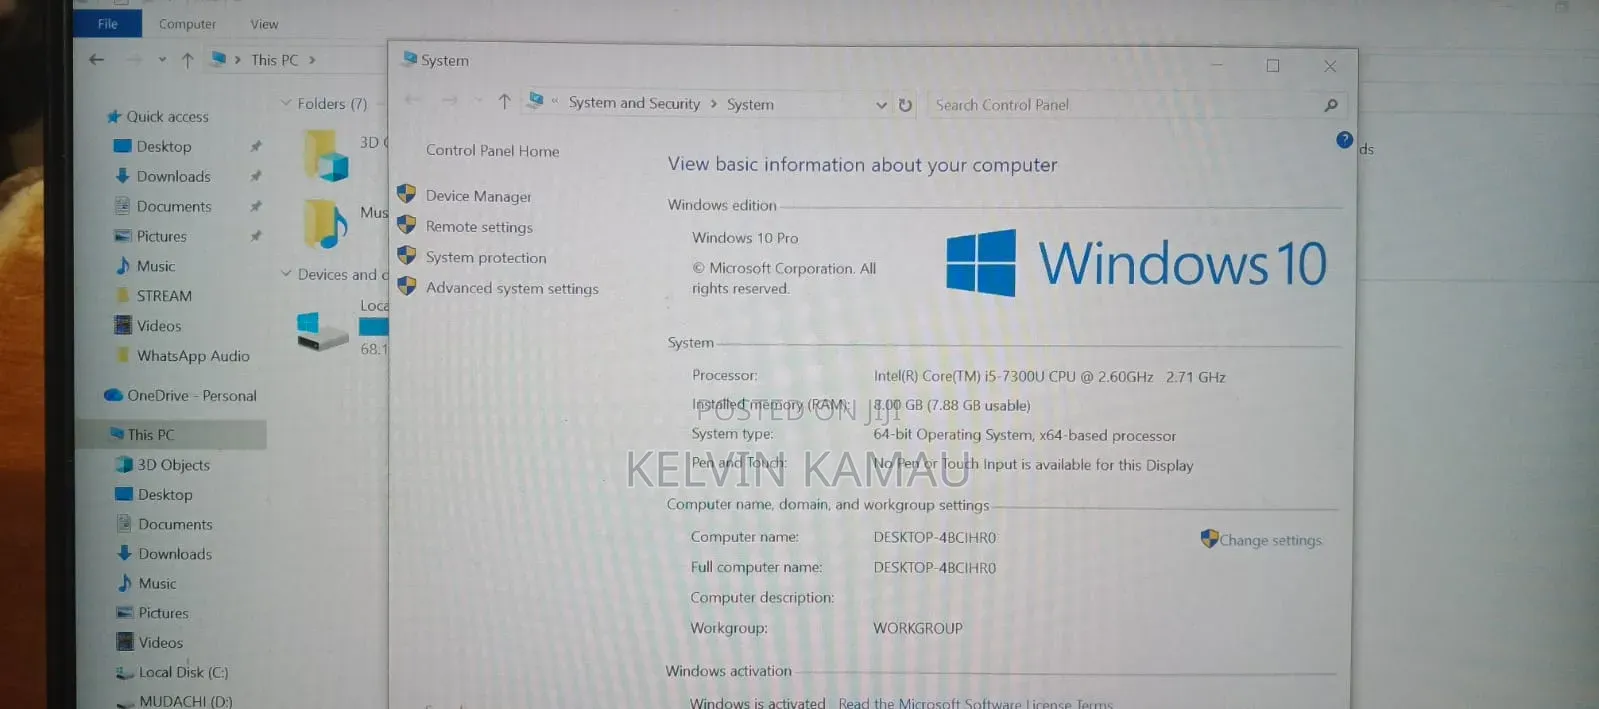Open recent locations dropdown in System window
Screen dimensions: 1599x709
[x=478, y=100]
